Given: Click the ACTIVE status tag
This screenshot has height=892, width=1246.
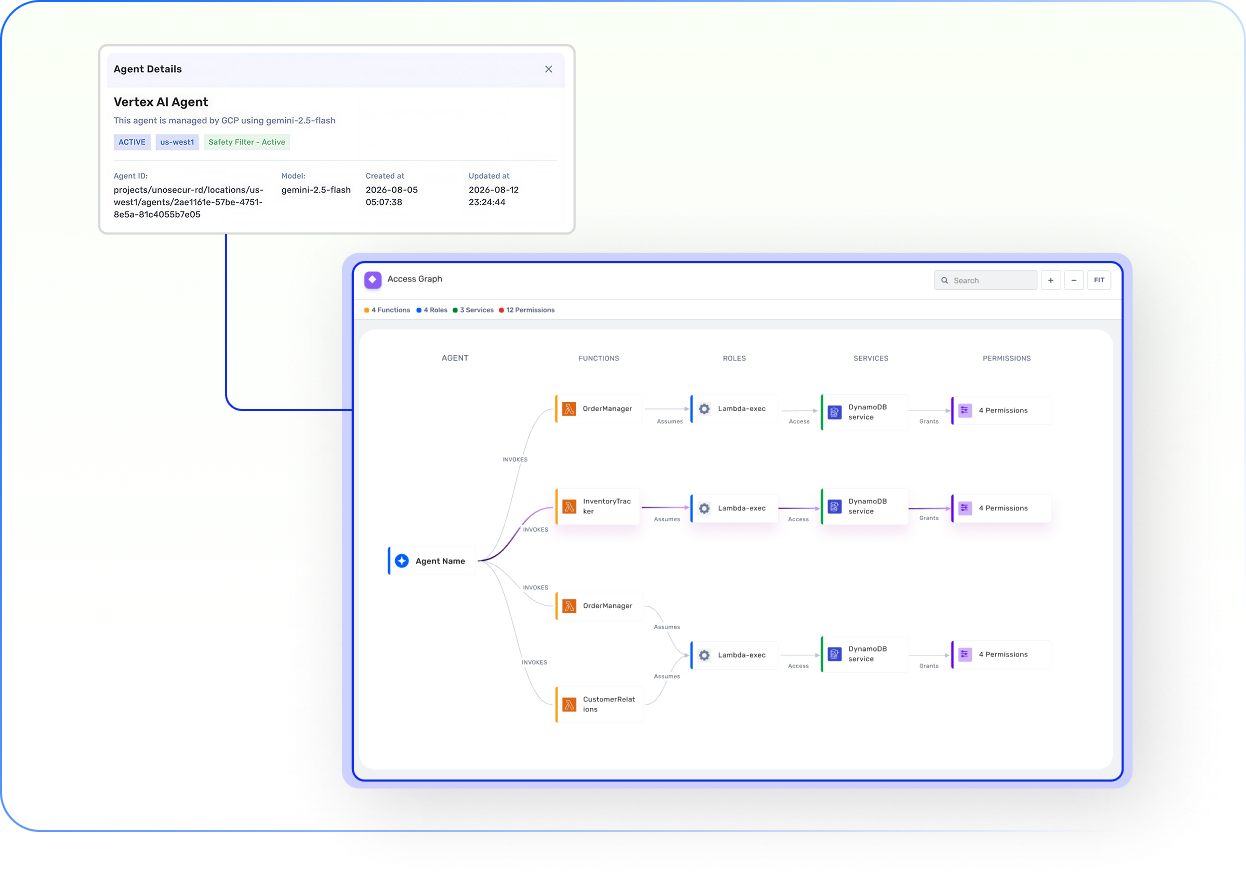Looking at the screenshot, I should pos(132,142).
